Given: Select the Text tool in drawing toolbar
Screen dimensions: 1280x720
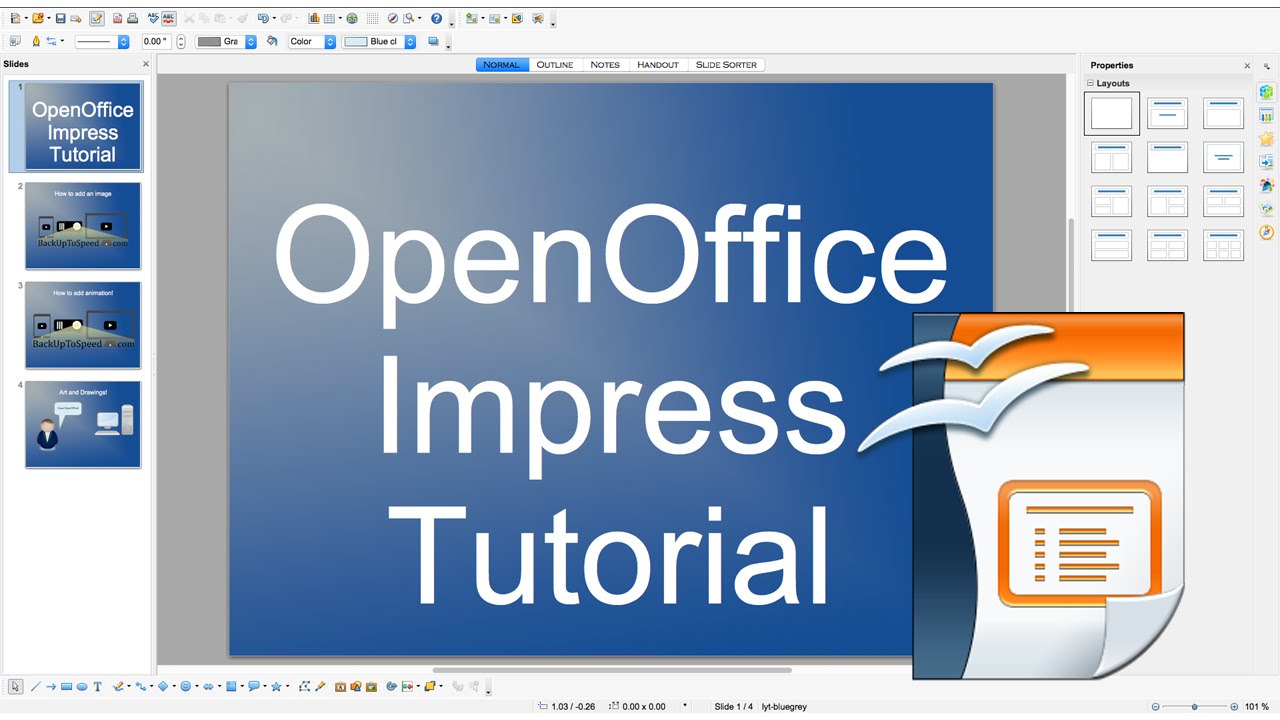Looking at the screenshot, I should [97, 687].
